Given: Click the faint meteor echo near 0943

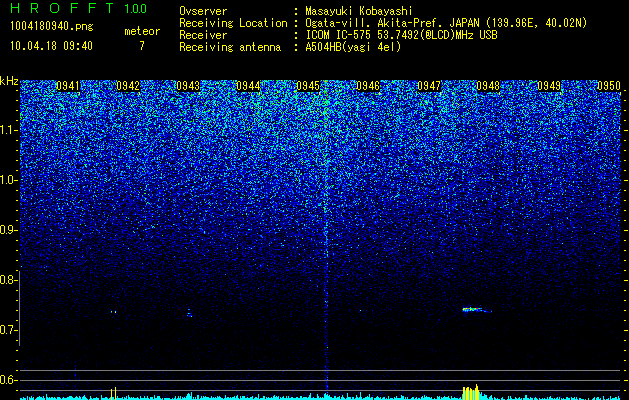Looking at the screenshot, I should 189,313.
